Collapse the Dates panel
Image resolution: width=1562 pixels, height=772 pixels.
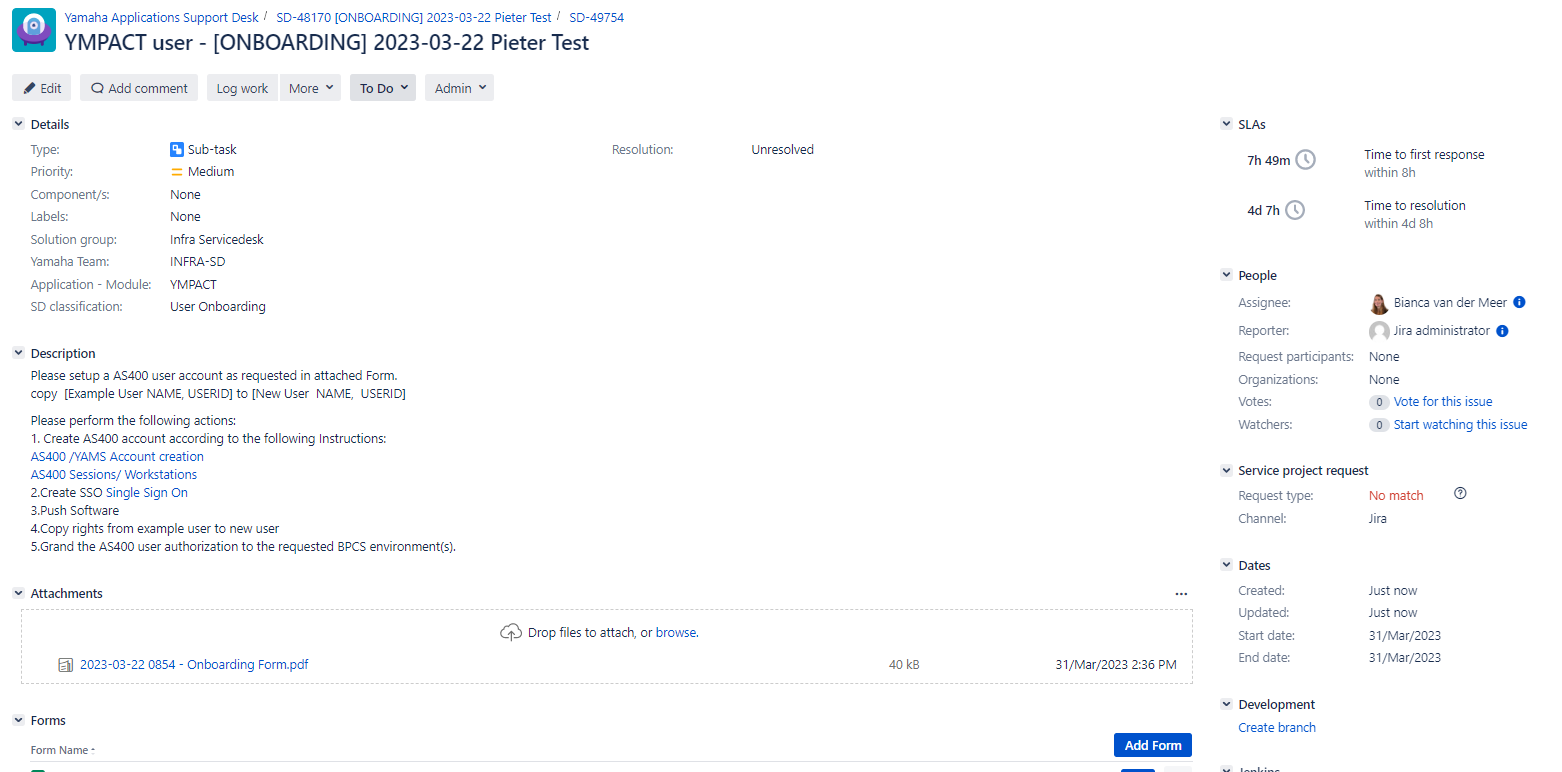pos(1227,565)
